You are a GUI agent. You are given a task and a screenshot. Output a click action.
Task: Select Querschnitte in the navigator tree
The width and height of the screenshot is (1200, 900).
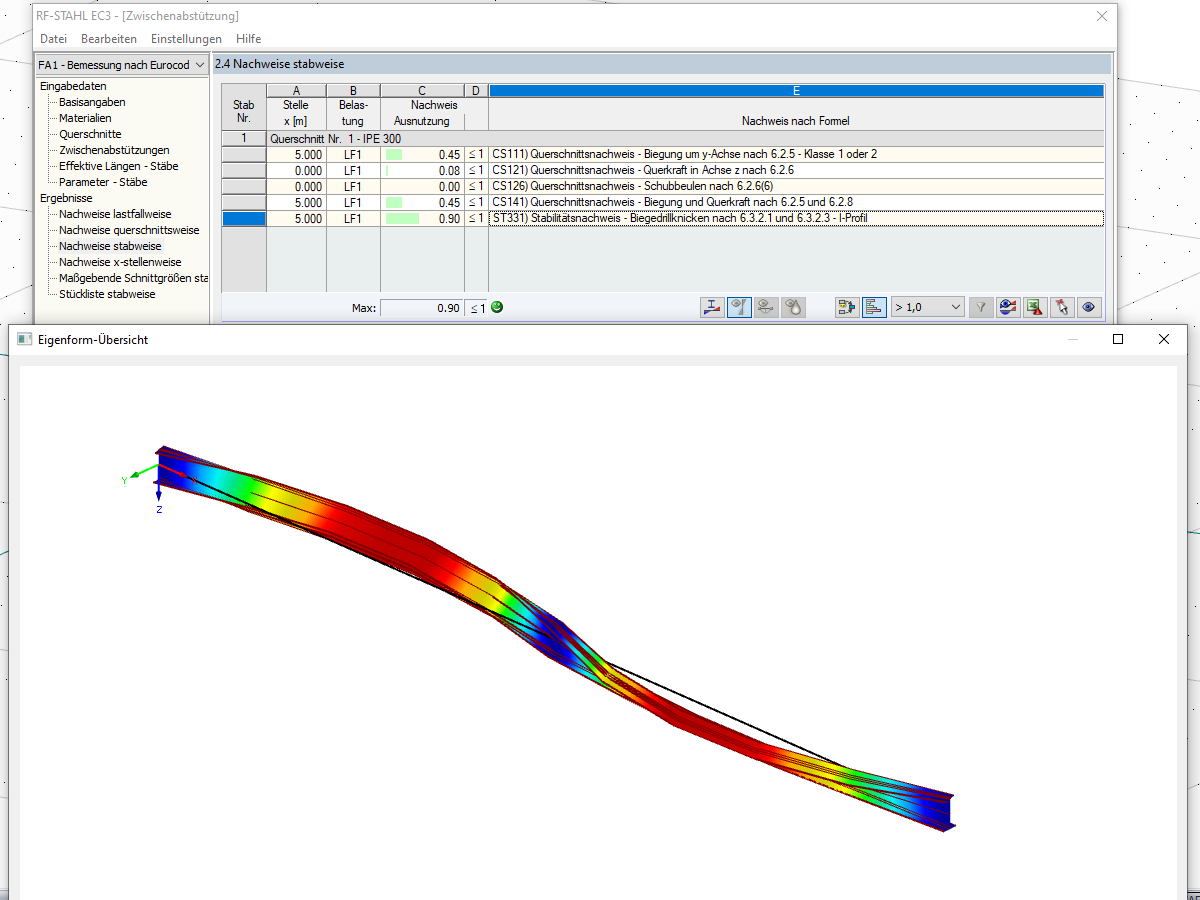pos(90,134)
